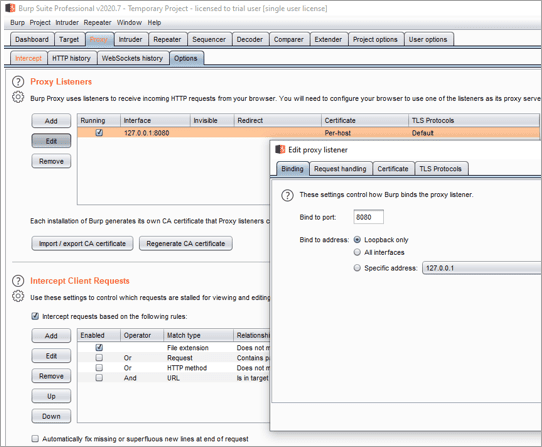
Task: Select All interfaces radio button
Action: 357,252
